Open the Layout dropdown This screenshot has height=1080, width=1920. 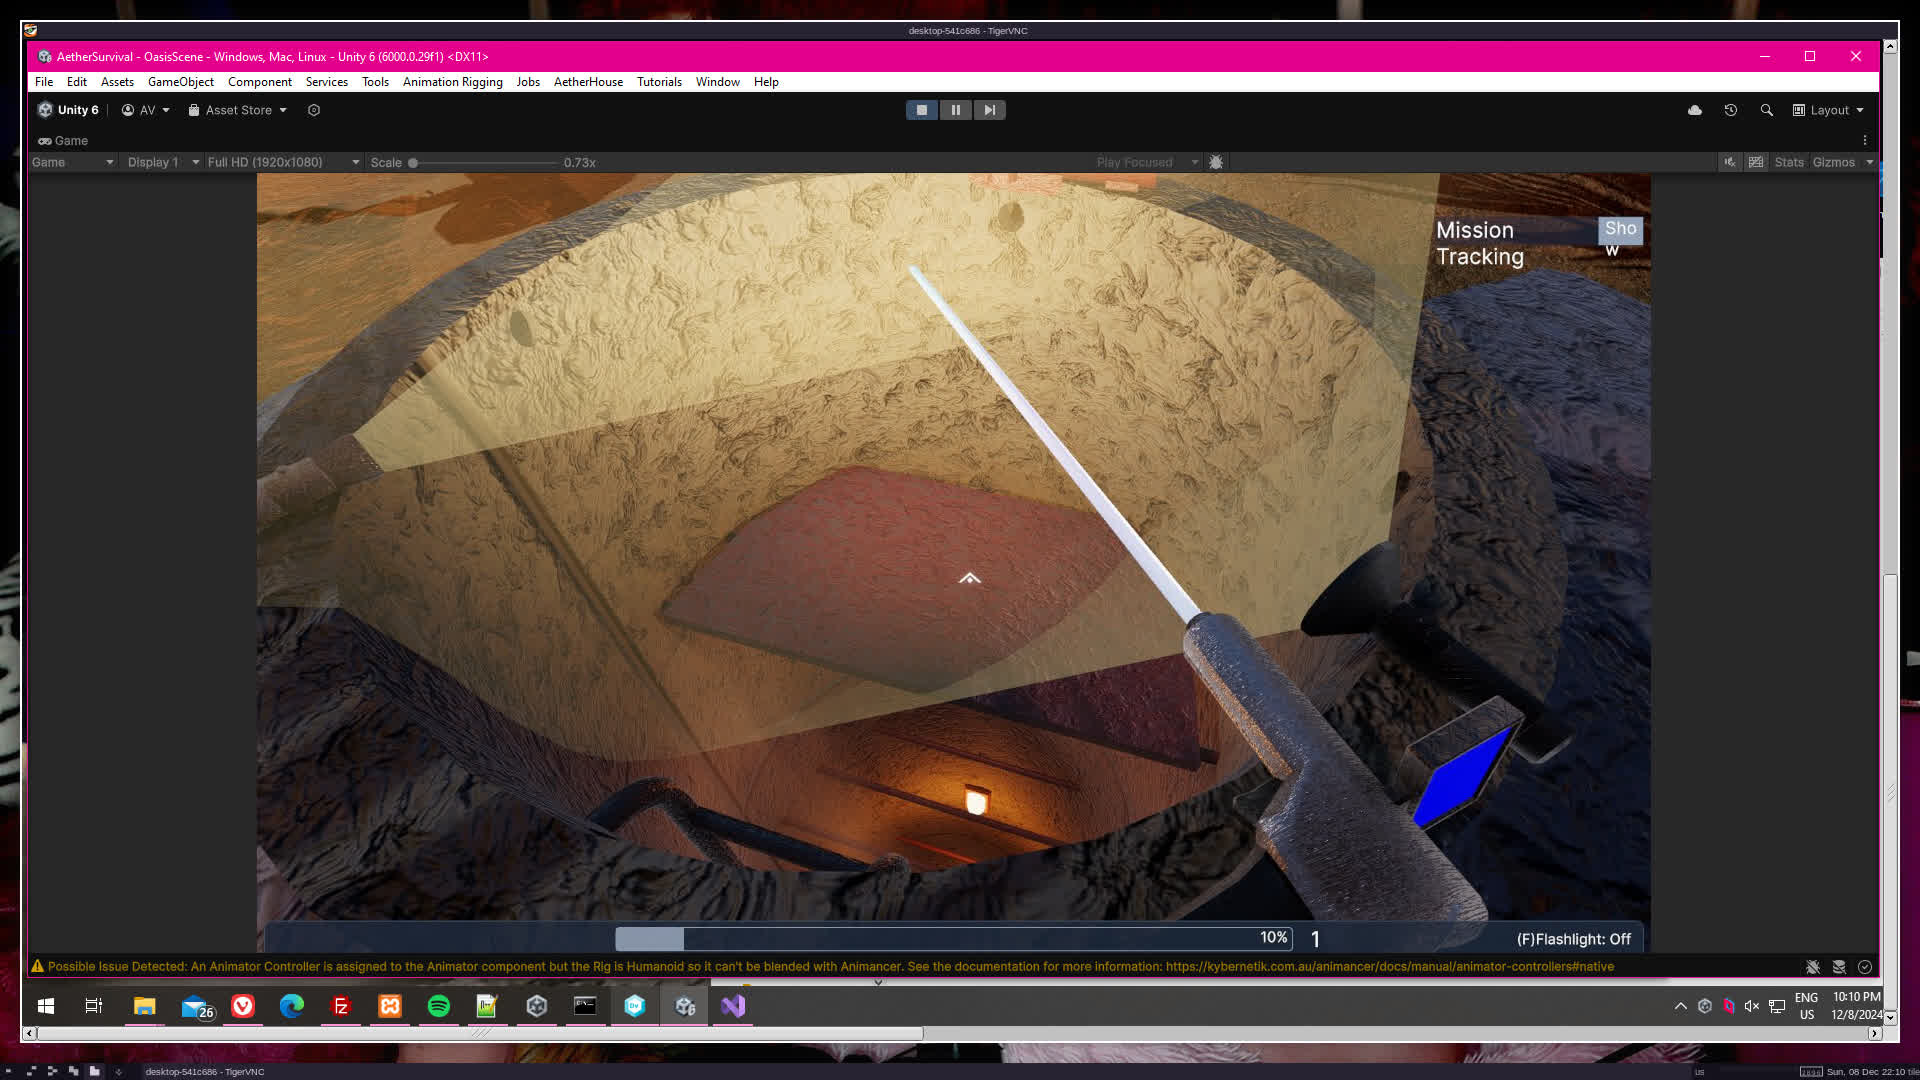(x=1828, y=110)
